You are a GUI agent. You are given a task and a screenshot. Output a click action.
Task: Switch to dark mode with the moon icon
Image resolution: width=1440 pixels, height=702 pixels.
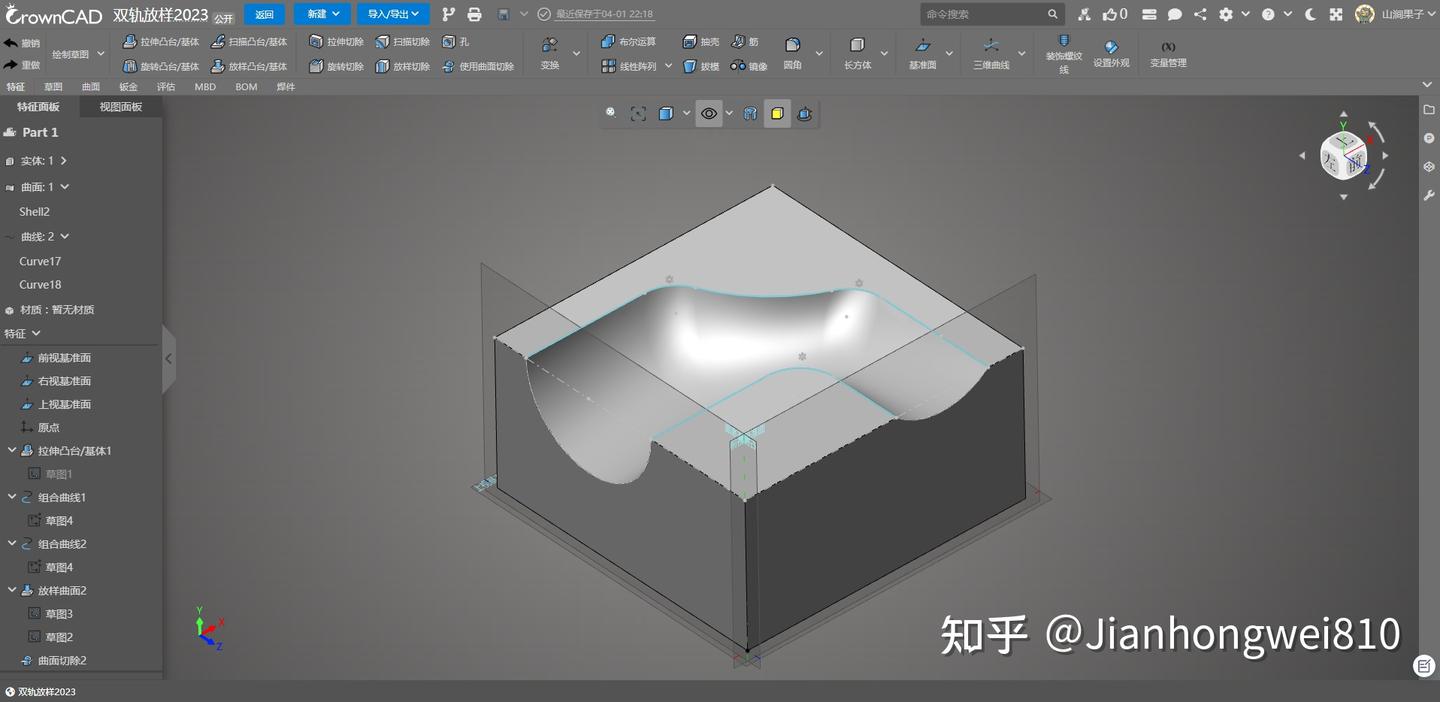1311,15
